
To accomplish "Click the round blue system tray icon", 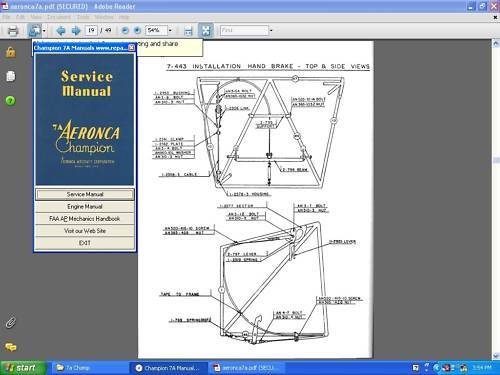I will [x=436, y=368].
